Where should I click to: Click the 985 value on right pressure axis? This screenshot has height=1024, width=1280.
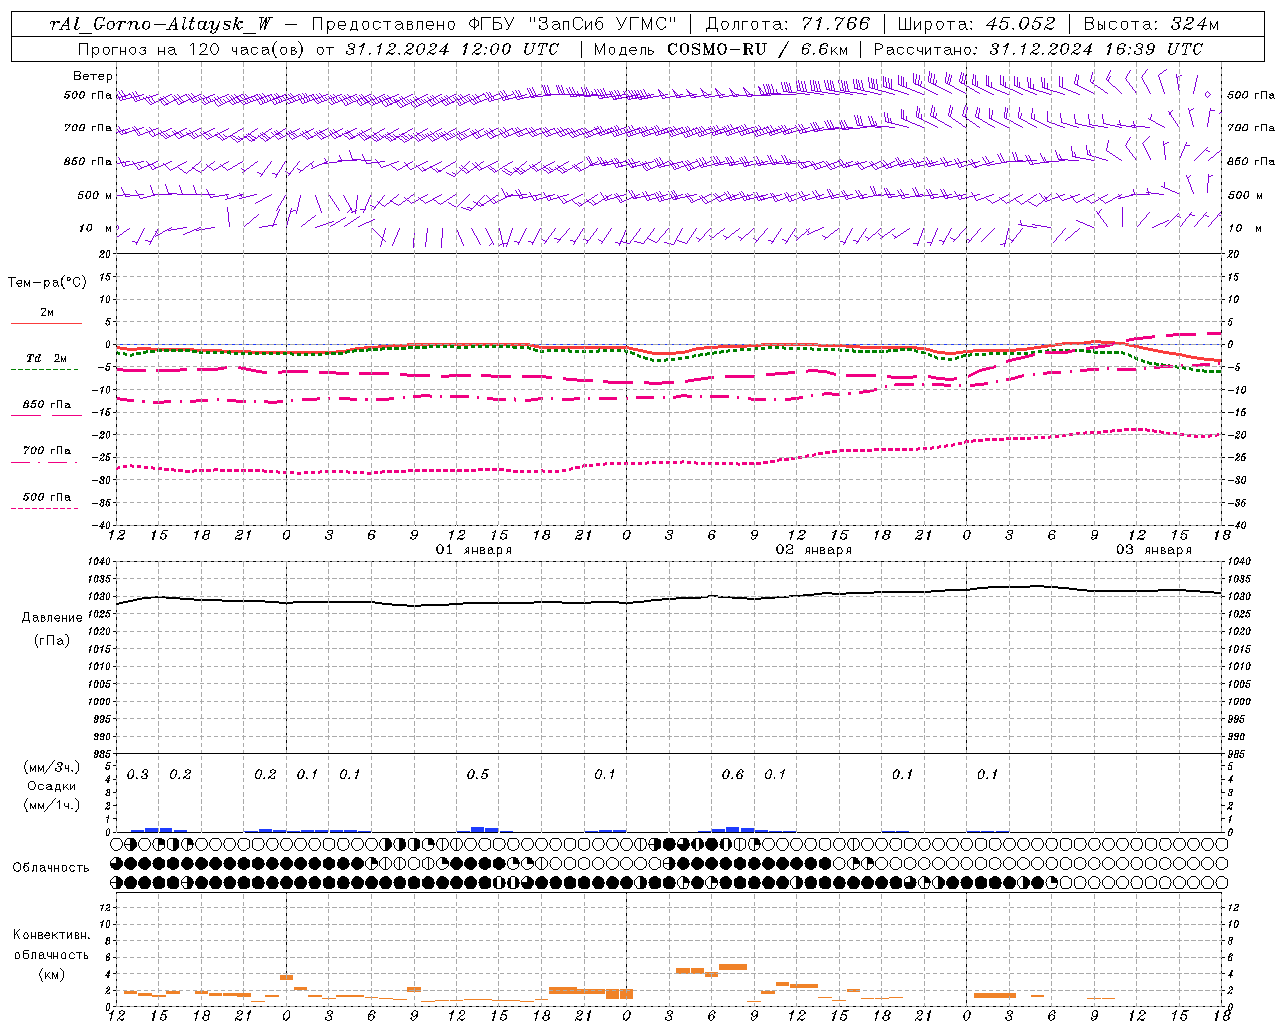click(x=1238, y=754)
